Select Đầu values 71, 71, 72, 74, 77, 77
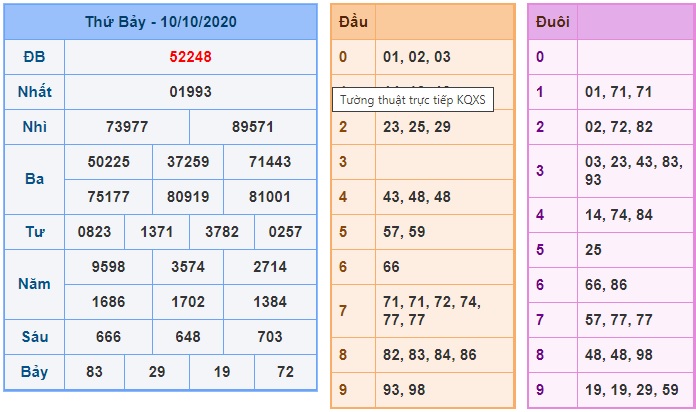The image size is (696, 412). (431, 311)
